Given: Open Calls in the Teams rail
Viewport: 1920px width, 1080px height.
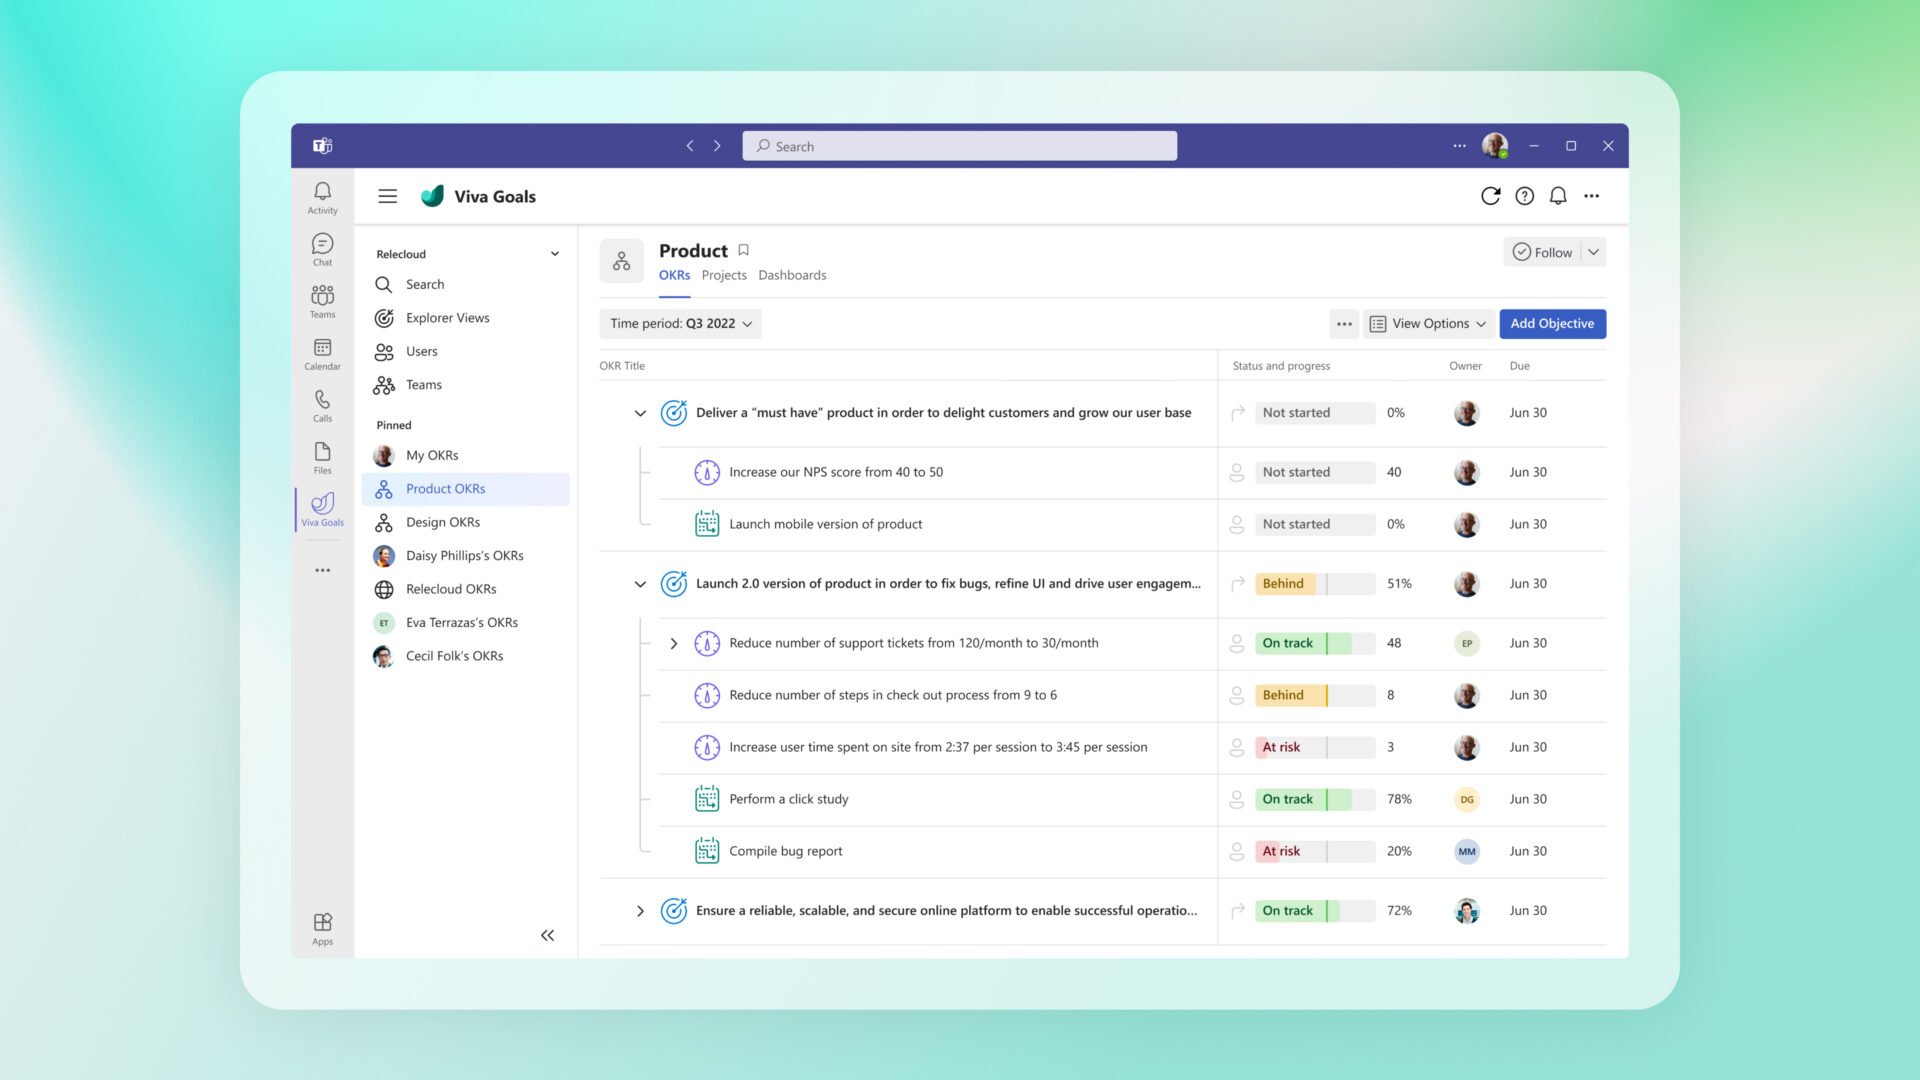Looking at the screenshot, I should pyautogui.click(x=322, y=405).
